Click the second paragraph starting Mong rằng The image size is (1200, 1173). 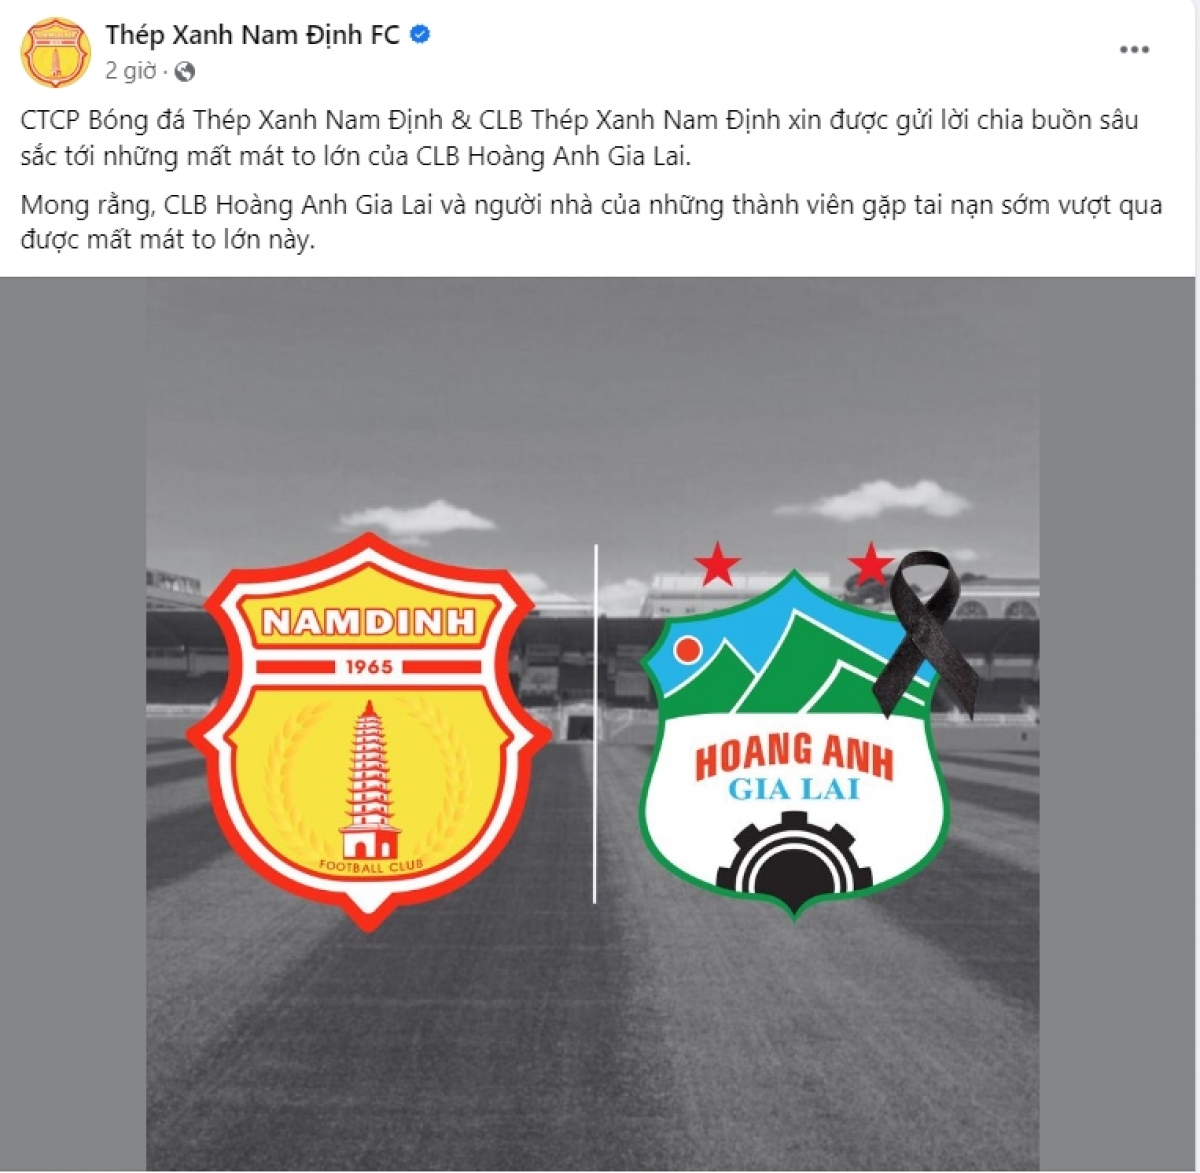point(591,223)
